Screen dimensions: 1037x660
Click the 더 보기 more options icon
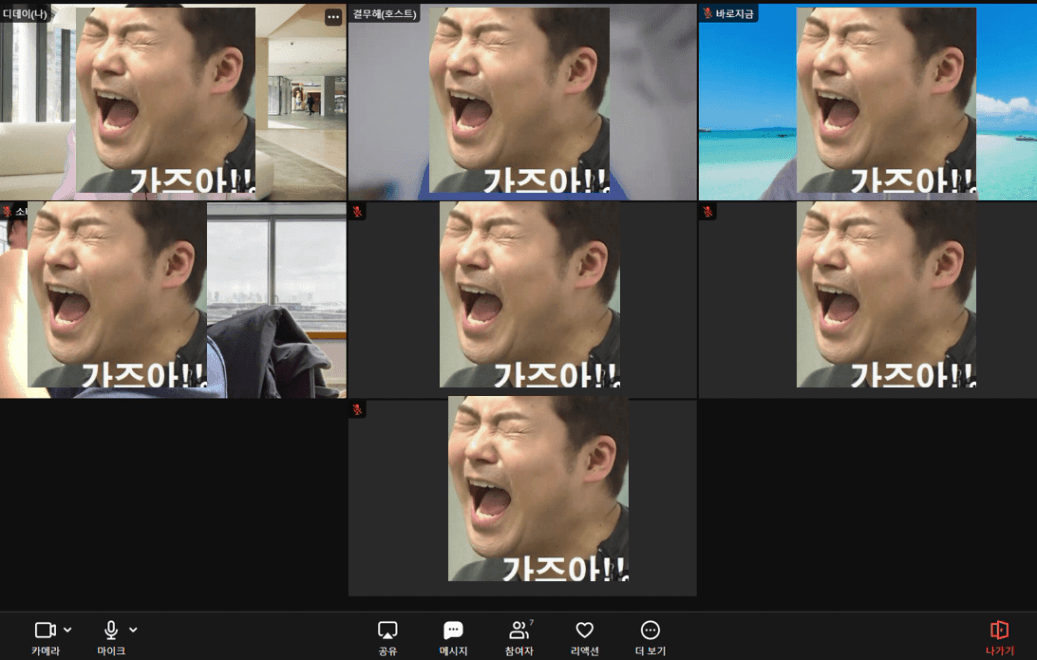(650, 630)
